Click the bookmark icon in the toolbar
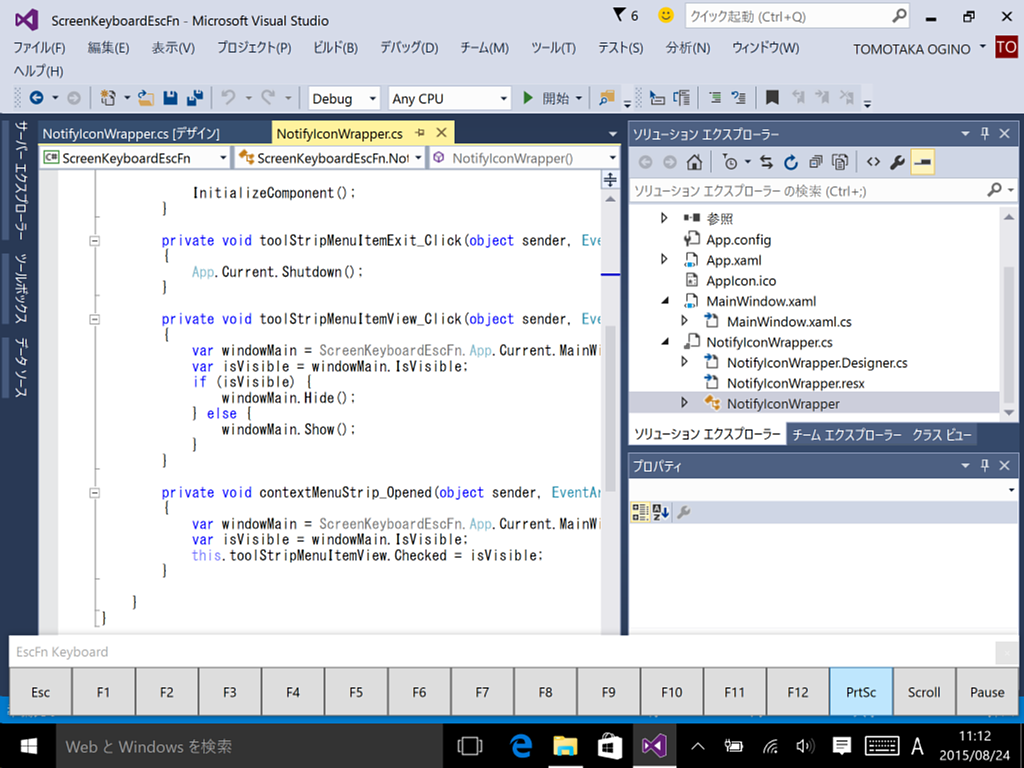 tap(772, 98)
